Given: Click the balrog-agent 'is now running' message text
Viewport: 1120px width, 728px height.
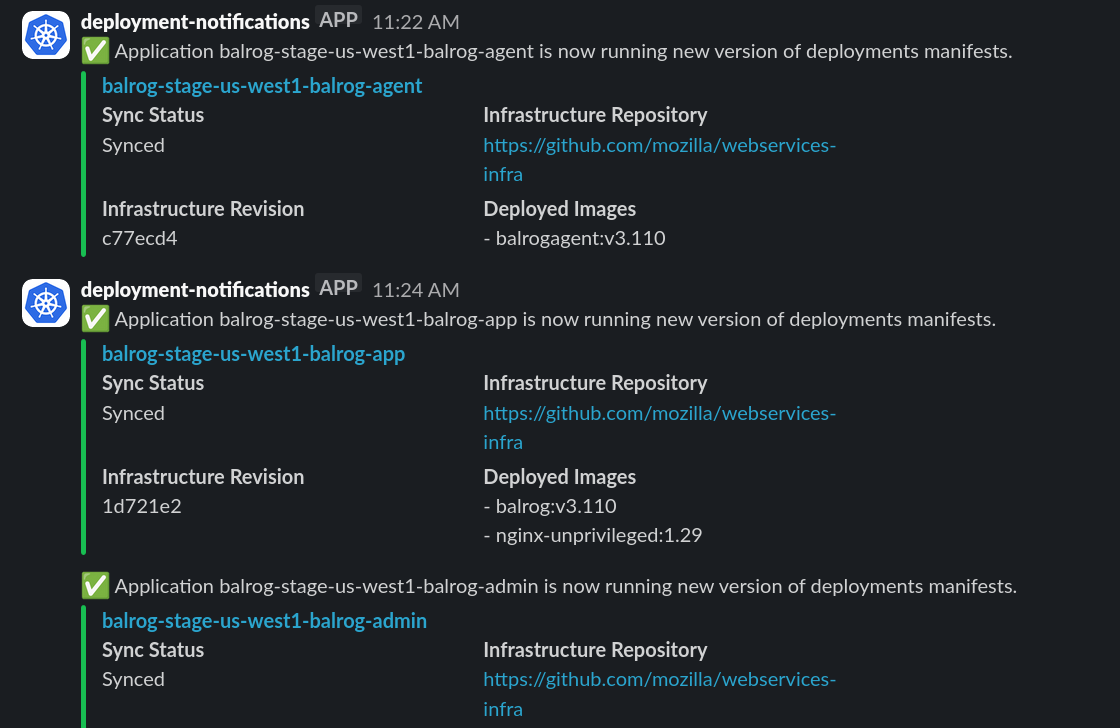Looking at the screenshot, I should (x=564, y=51).
